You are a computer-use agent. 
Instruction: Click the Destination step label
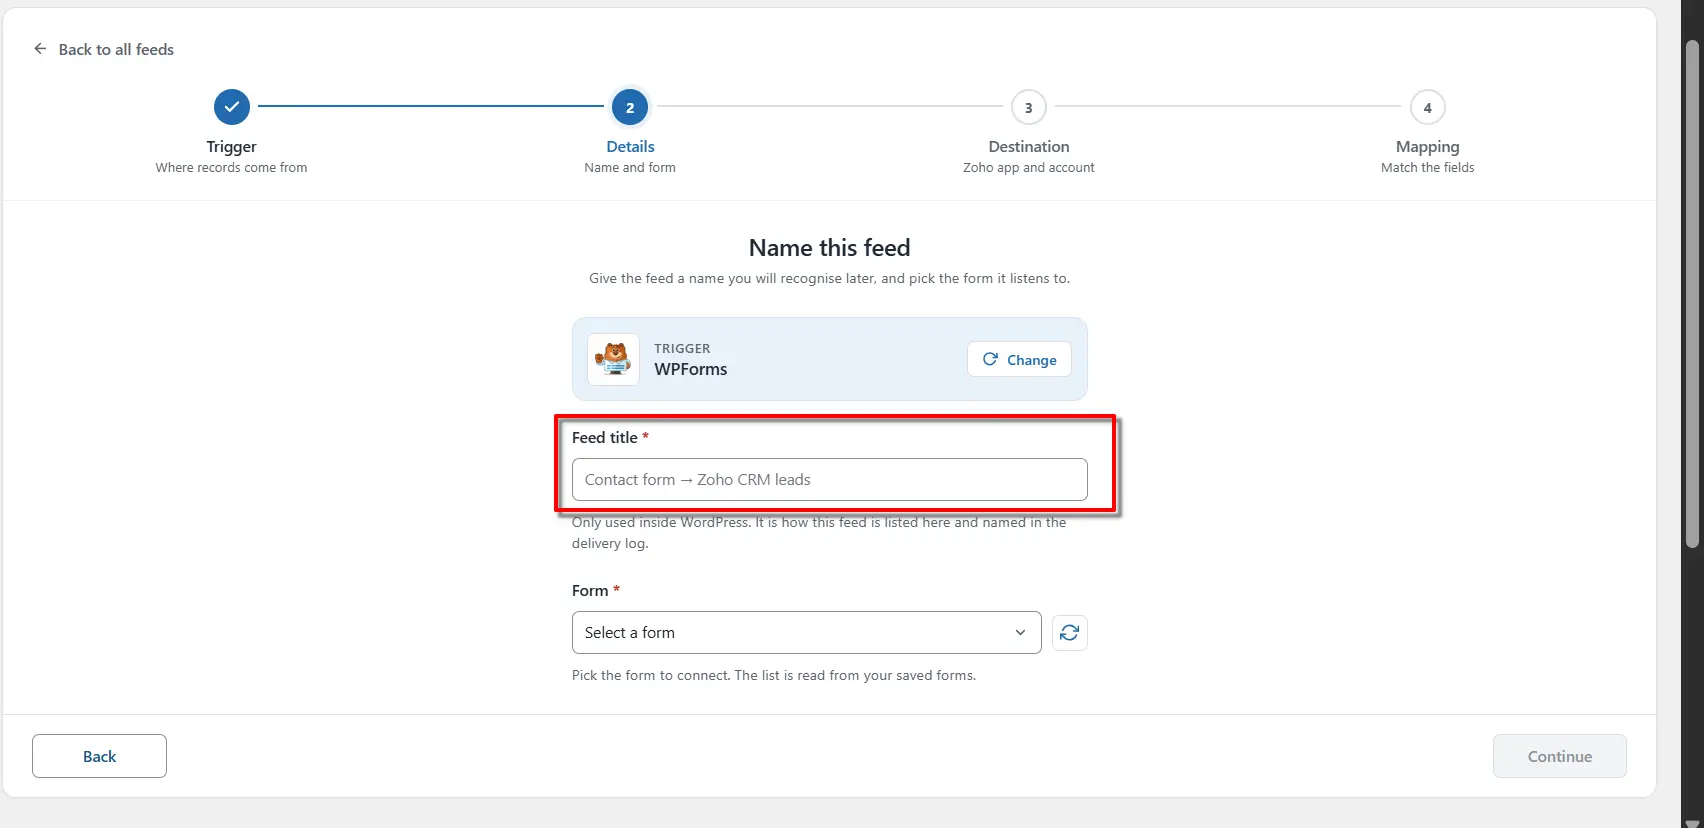pos(1028,146)
